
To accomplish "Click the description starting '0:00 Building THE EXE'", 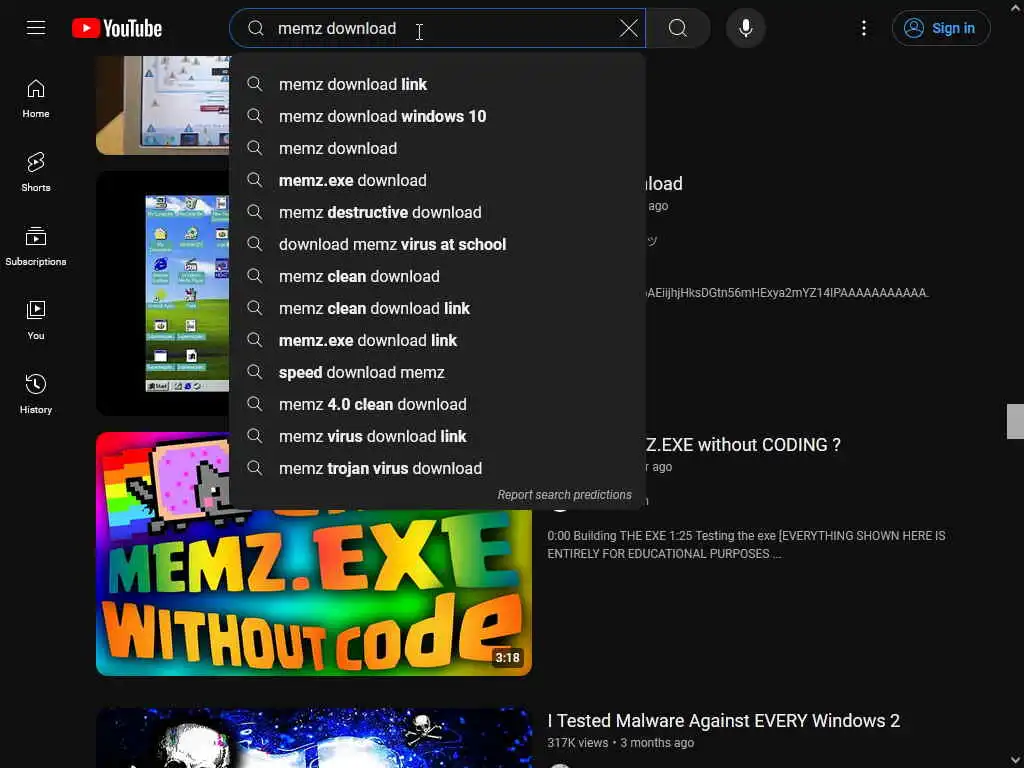I will tap(746, 545).
